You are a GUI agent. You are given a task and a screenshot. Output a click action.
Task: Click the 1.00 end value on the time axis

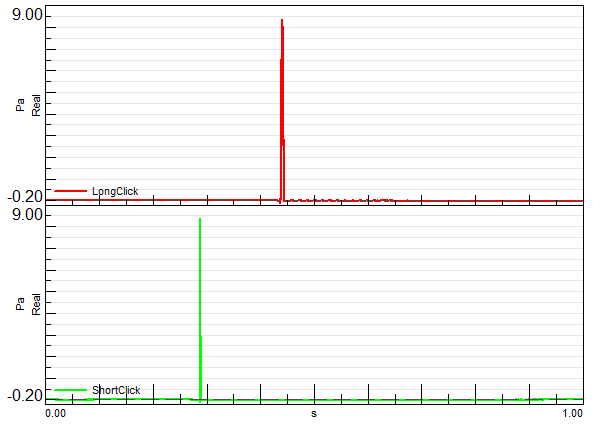572,412
